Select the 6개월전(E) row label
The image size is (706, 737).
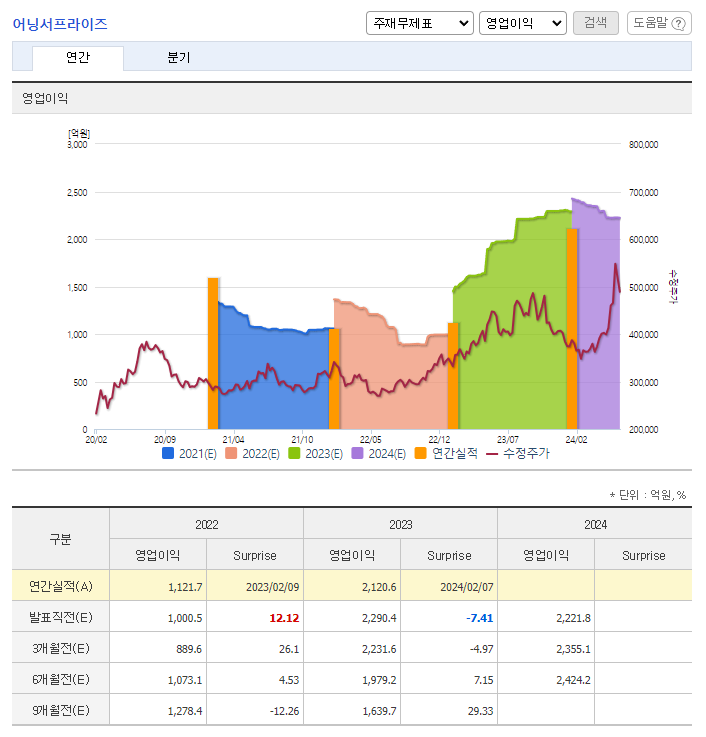[x=61, y=679]
